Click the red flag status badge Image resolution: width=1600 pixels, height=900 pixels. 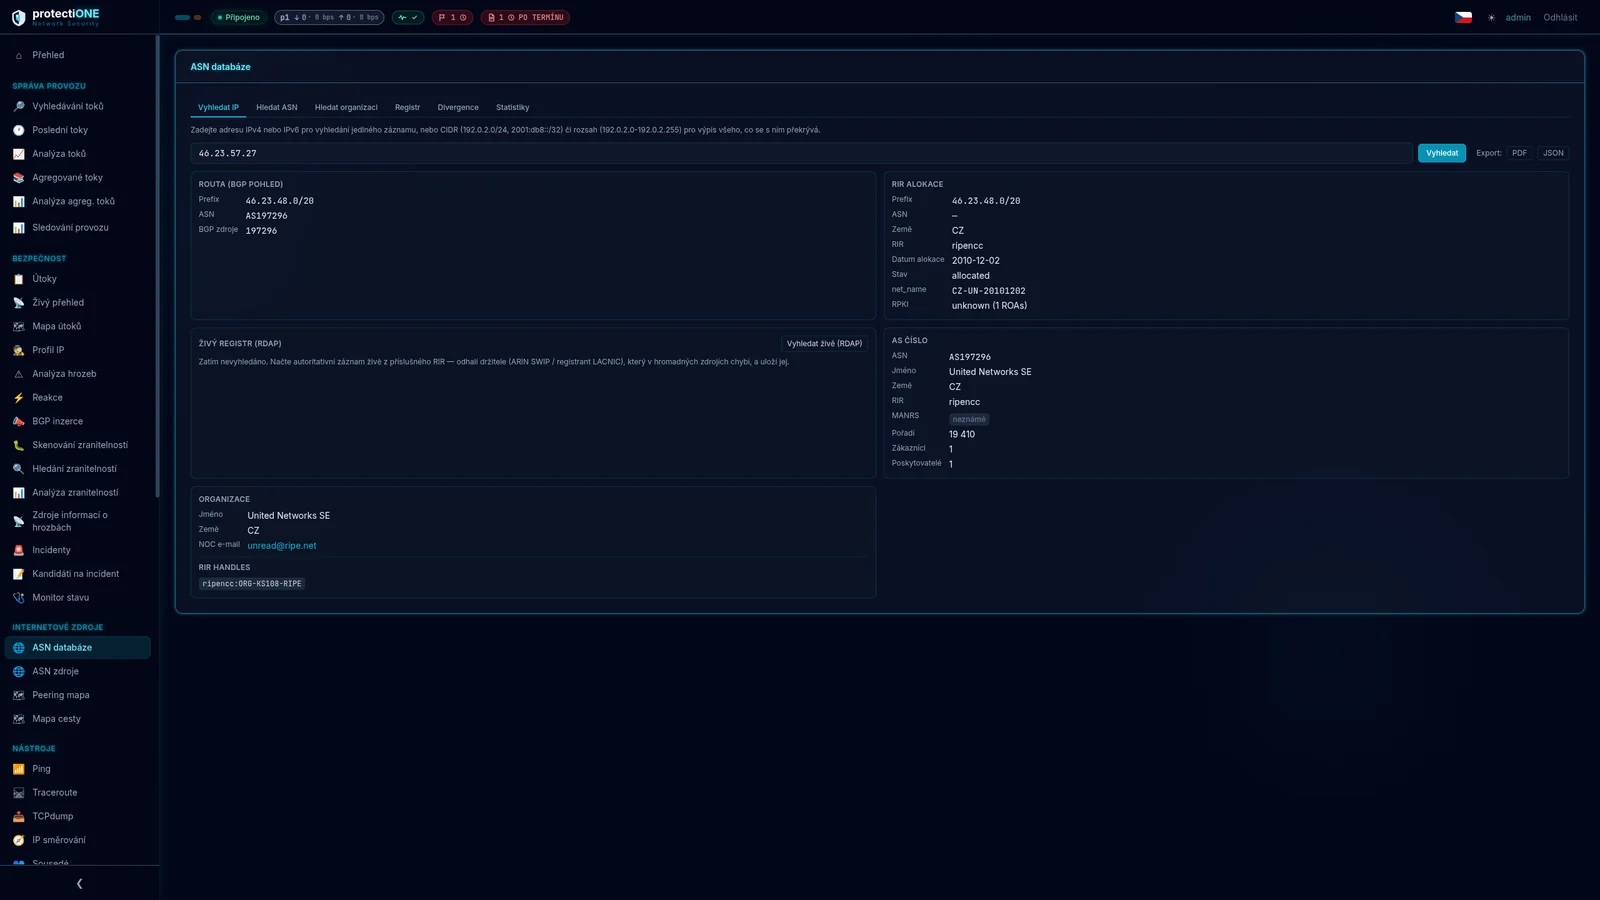[452, 17]
